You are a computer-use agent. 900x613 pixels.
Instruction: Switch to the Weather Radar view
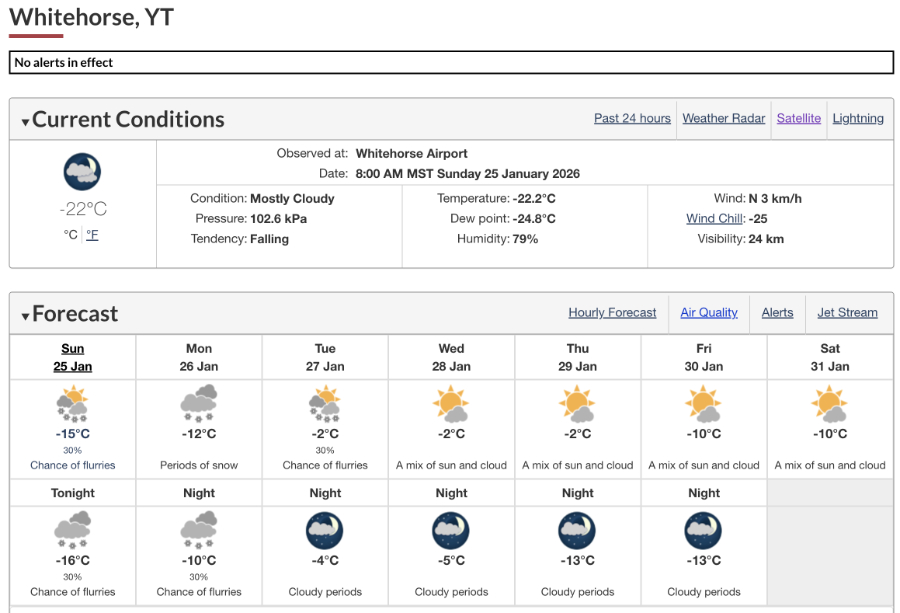(x=723, y=118)
